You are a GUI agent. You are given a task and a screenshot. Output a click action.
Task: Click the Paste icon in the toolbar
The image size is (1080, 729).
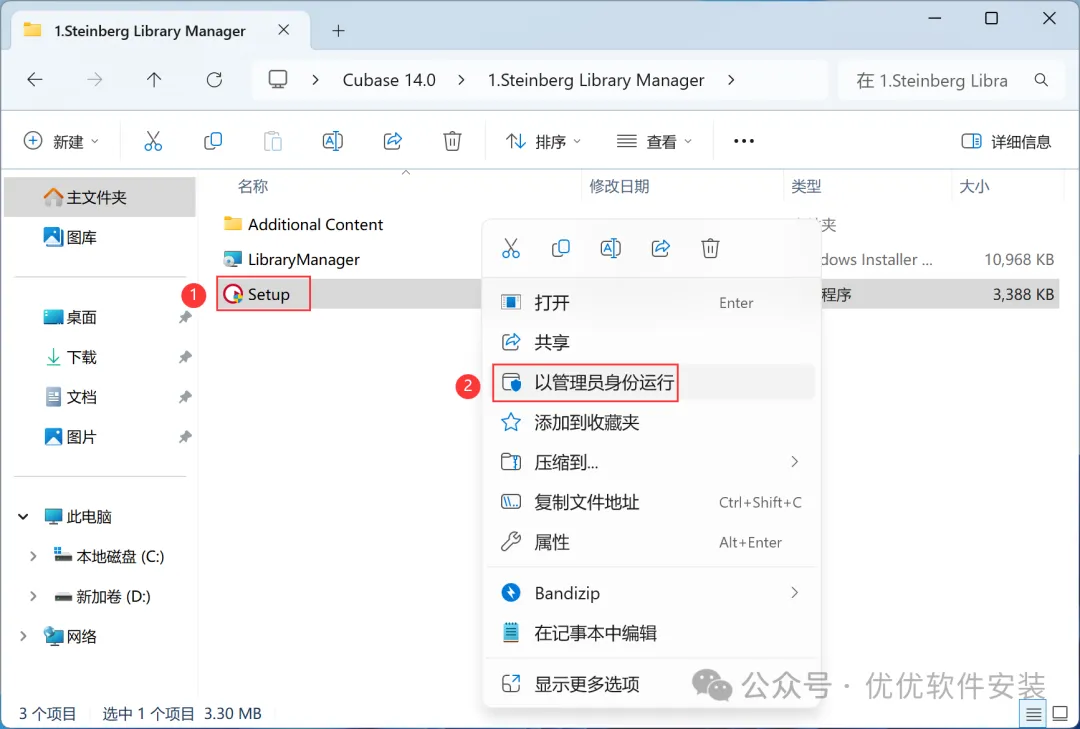pos(273,141)
